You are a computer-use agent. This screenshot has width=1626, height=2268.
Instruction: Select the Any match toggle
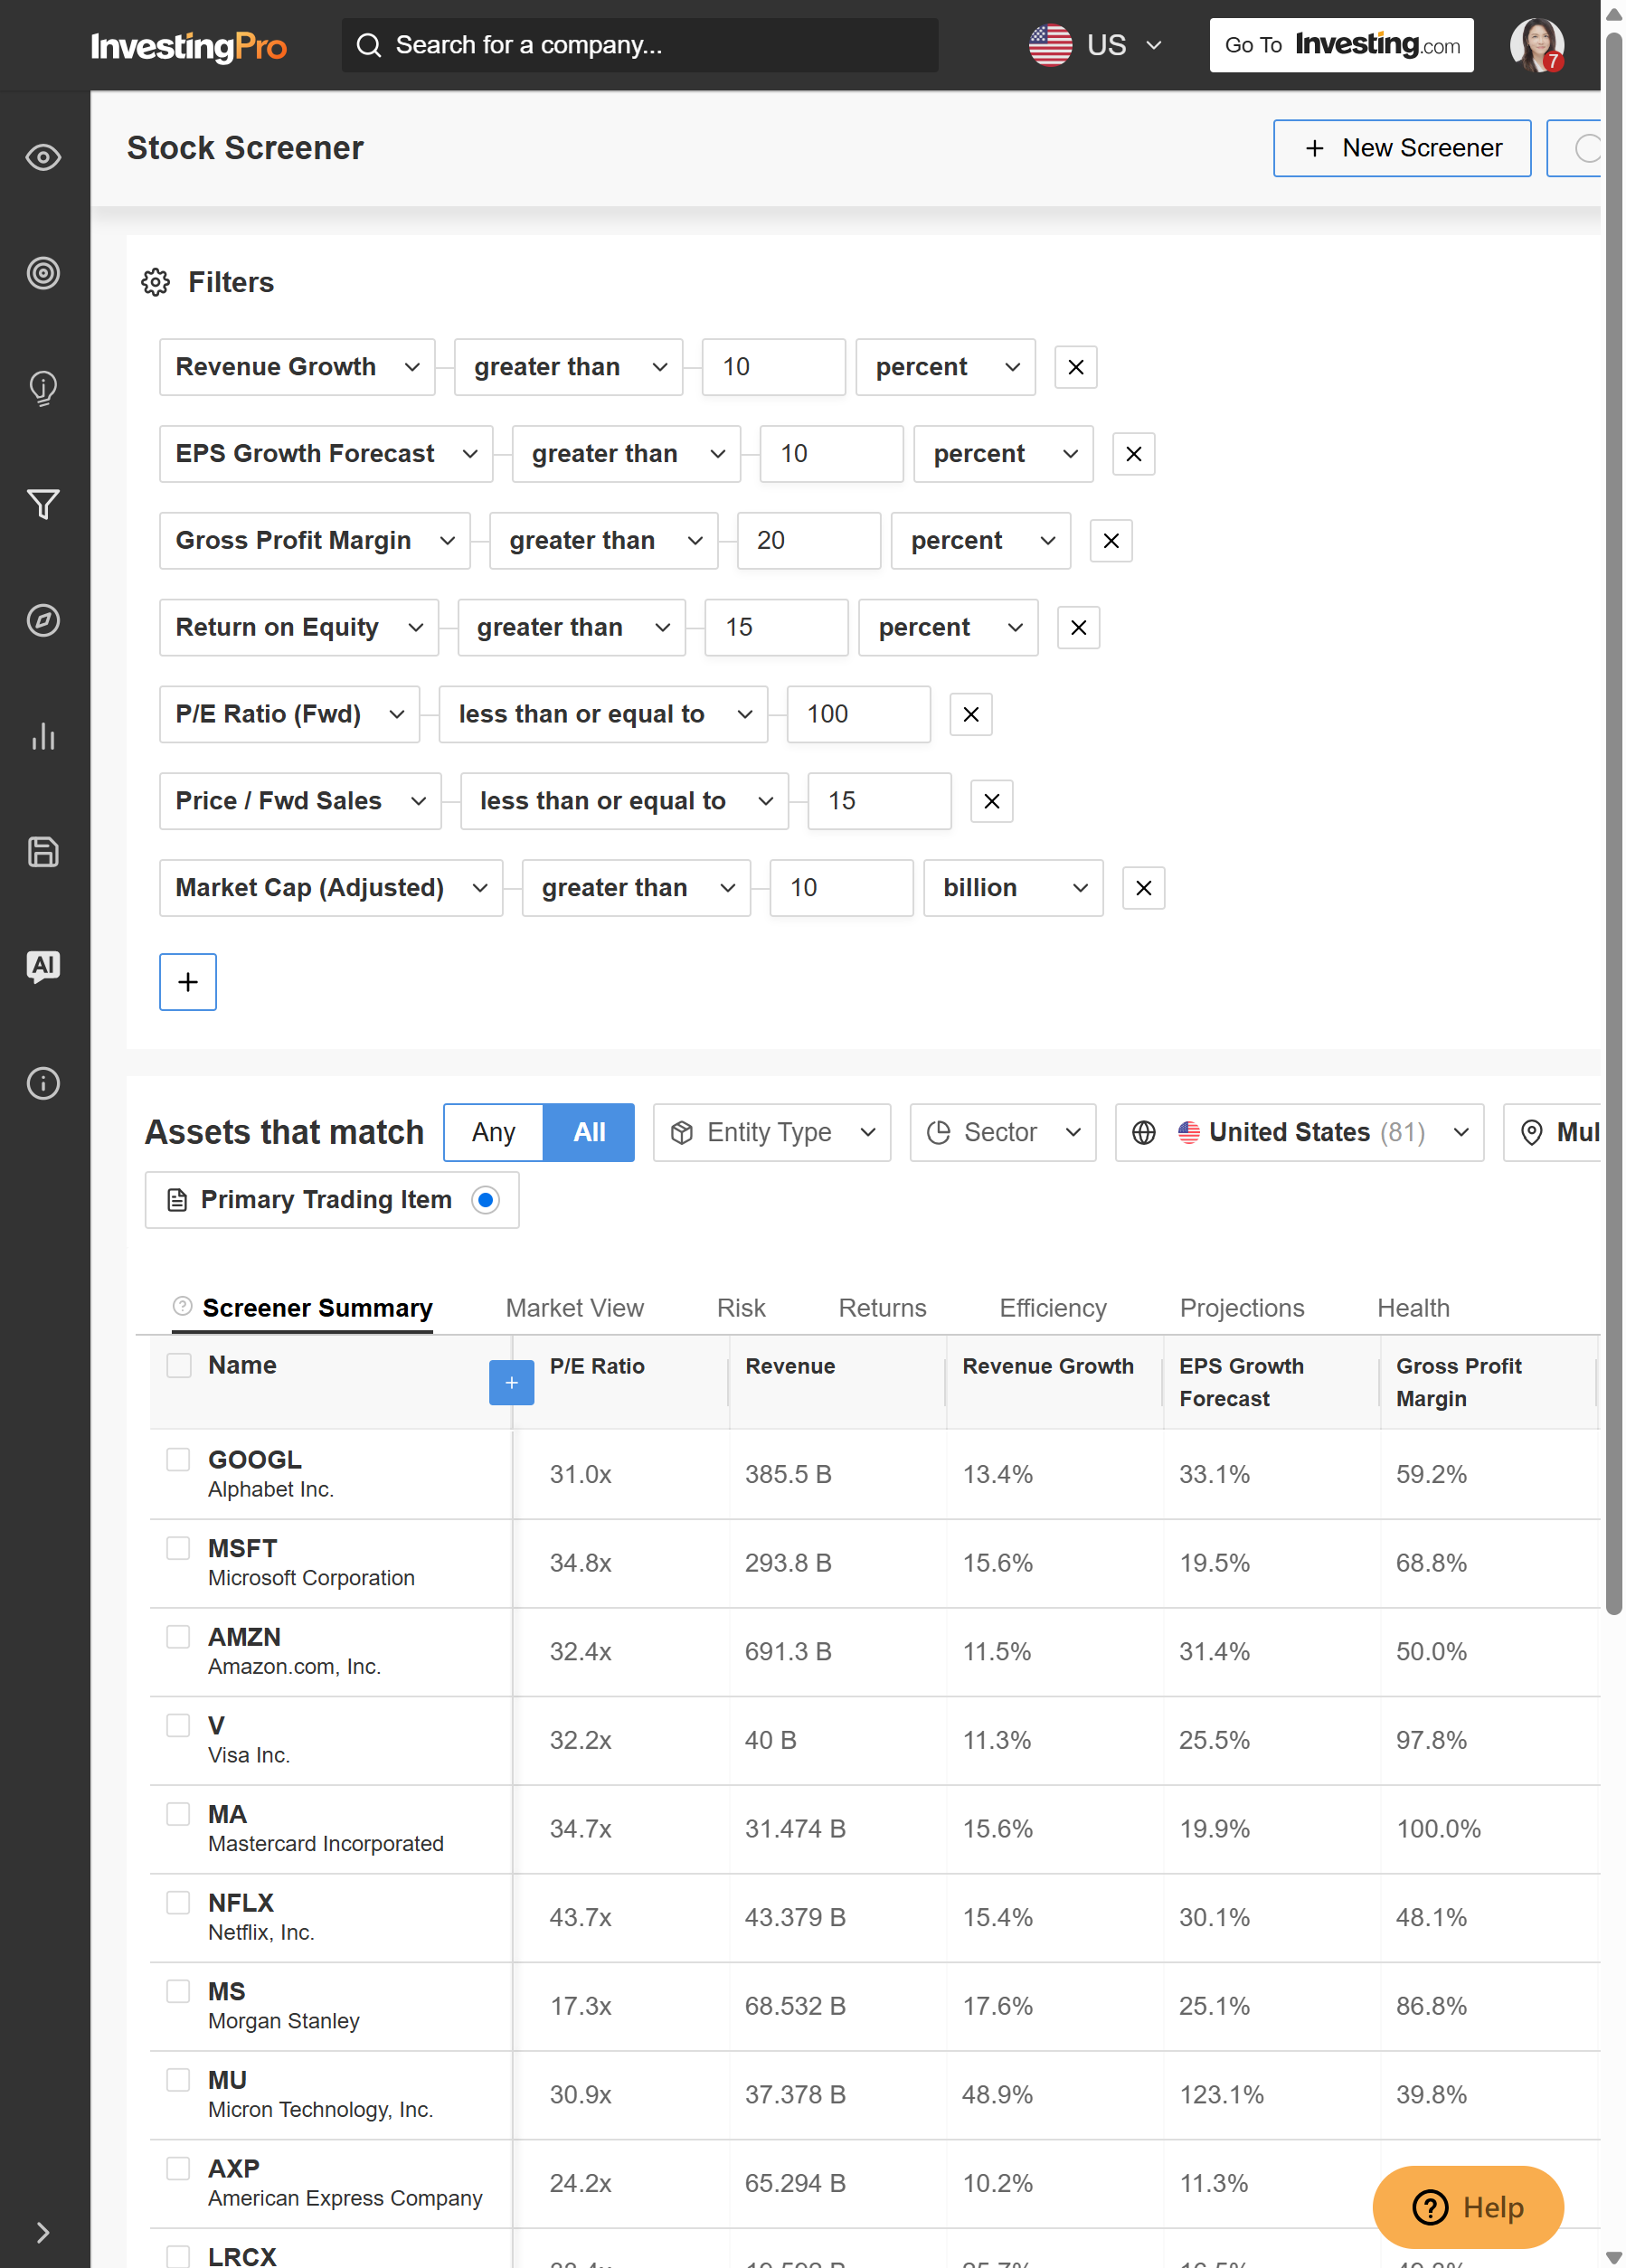[x=493, y=1132]
